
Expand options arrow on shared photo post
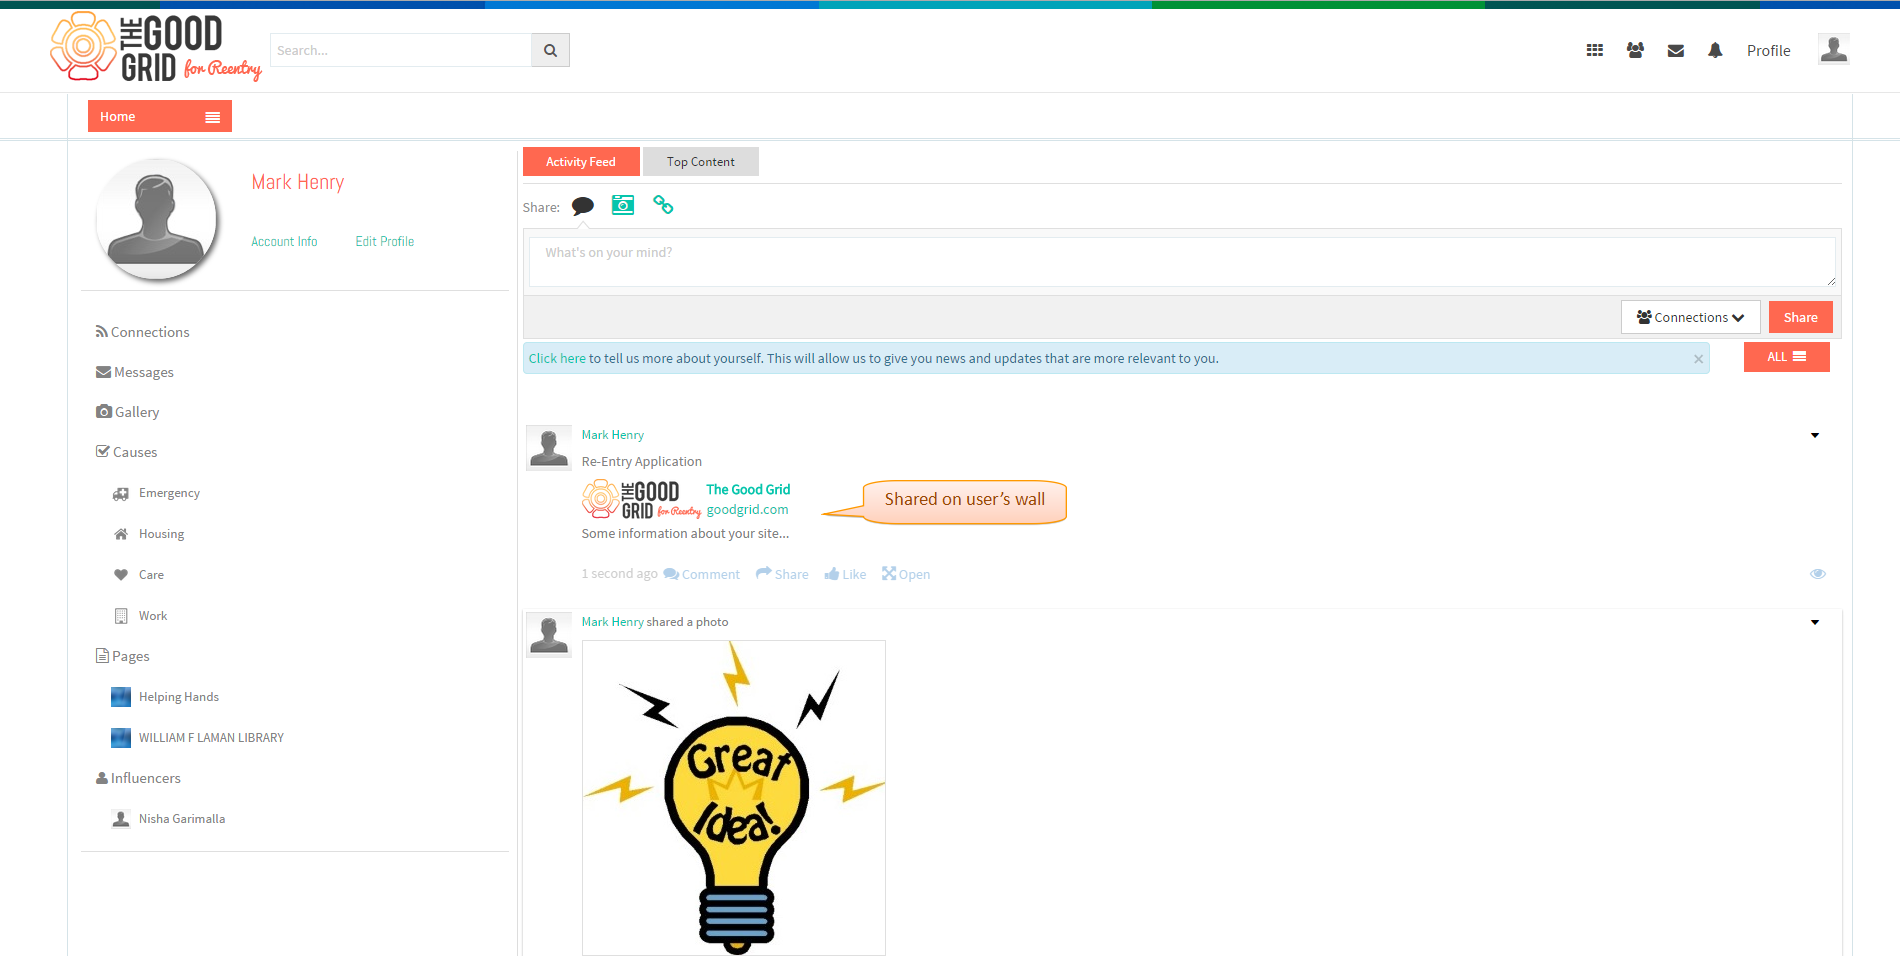click(x=1815, y=622)
